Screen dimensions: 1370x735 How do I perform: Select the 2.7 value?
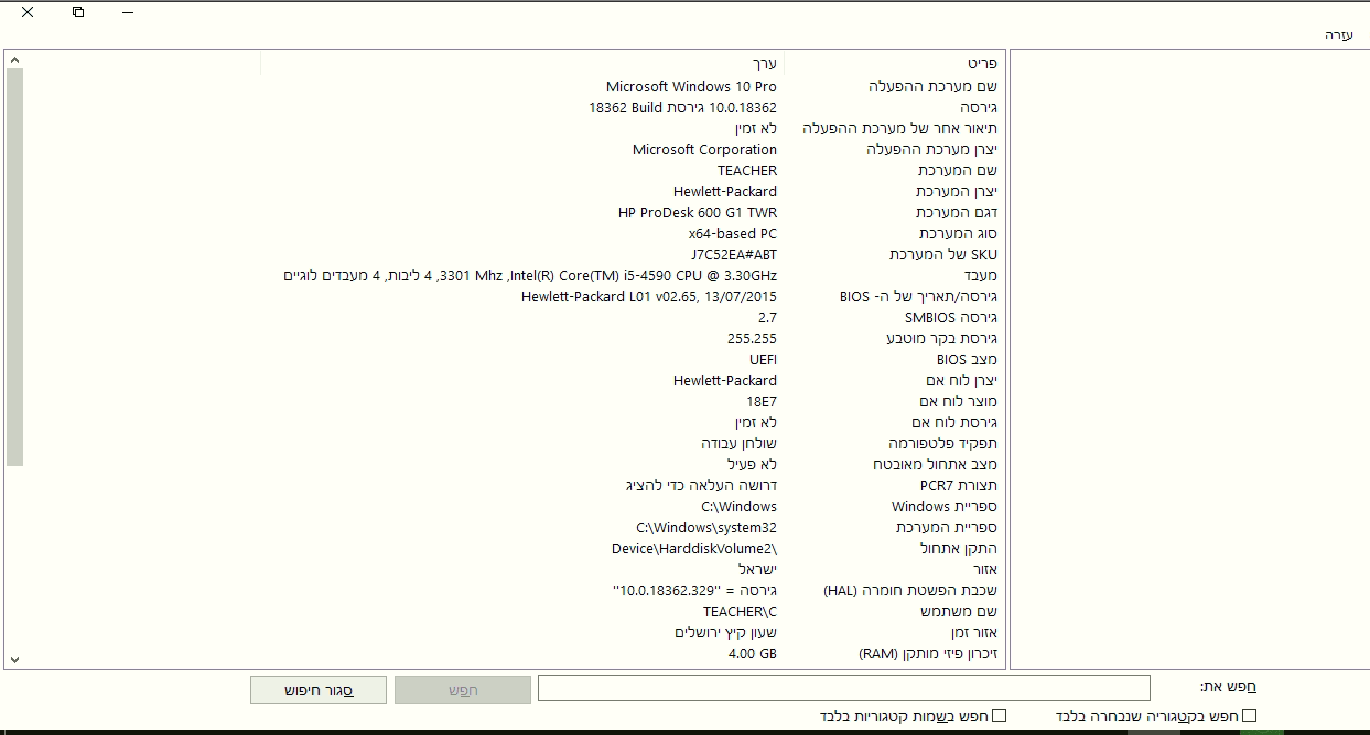click(767, 318)
